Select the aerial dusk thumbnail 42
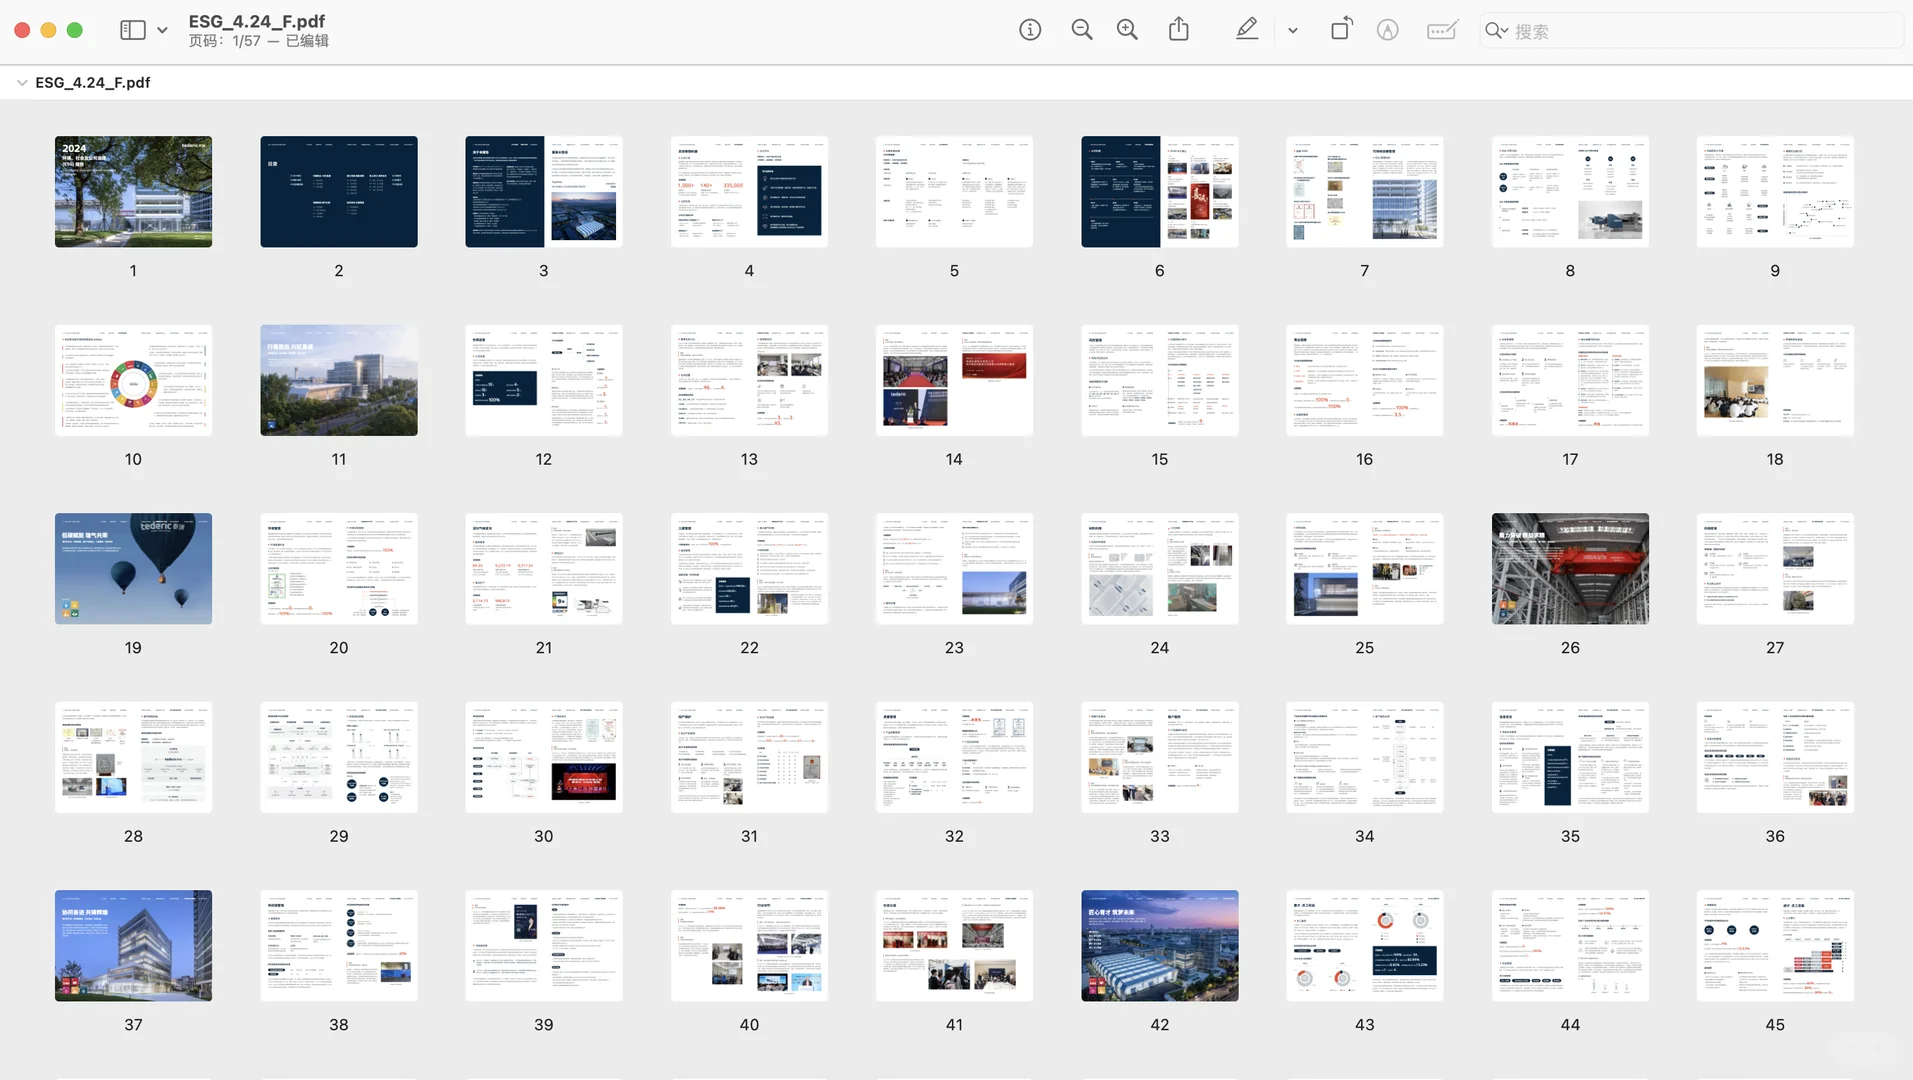Viewport: 1913px width, 1080px height. click(1160, 946)
